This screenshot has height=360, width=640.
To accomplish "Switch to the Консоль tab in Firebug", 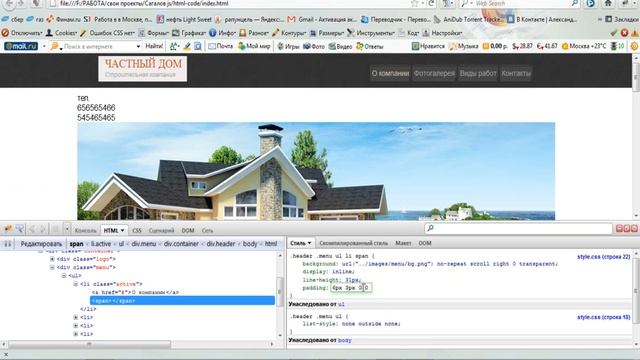I will pyautogui.click(x=86, y=231).
